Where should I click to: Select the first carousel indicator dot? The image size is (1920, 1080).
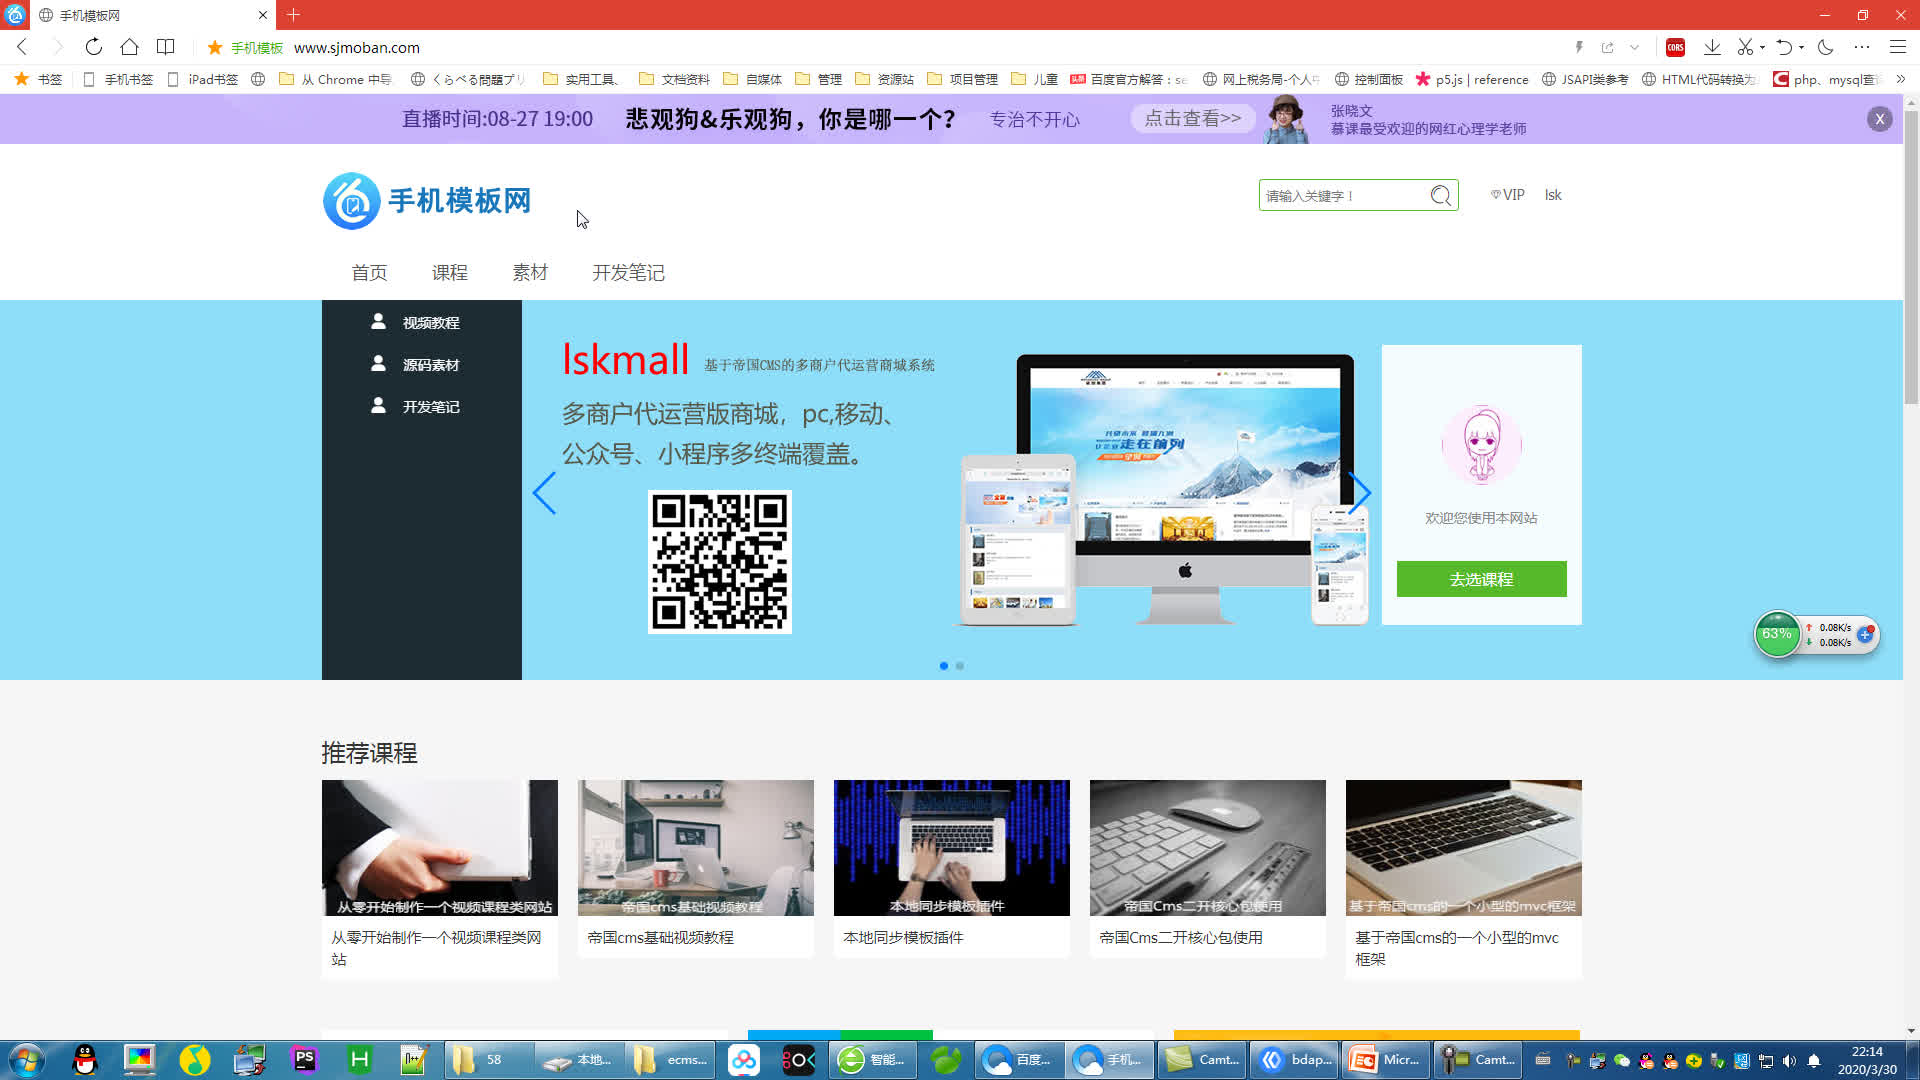[944, 666]
